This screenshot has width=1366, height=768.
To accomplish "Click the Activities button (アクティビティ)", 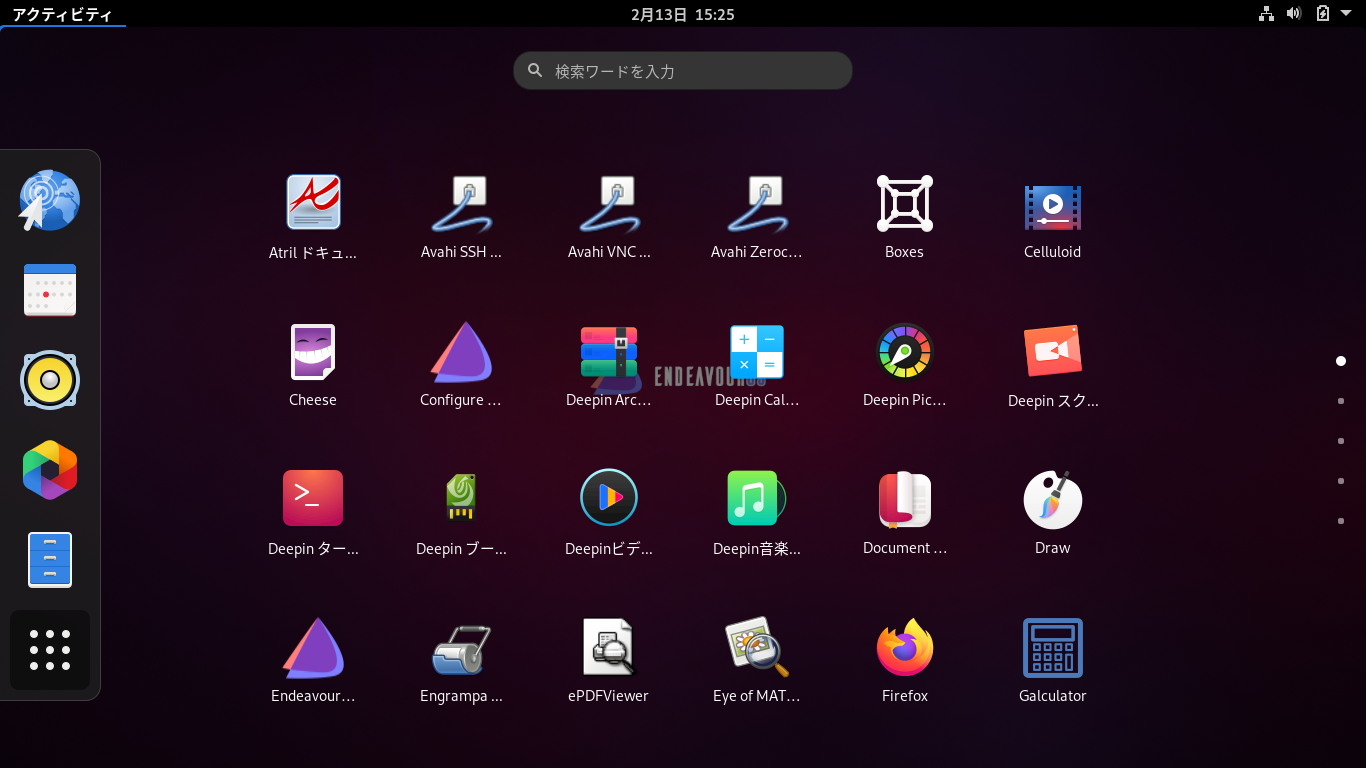I will pos(62,14).
